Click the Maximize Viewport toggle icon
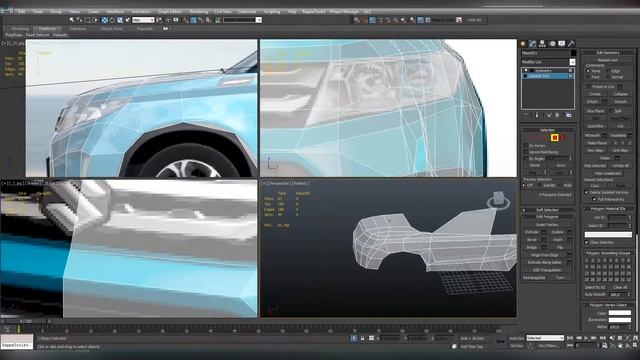Screen dimensions: 640x360 coord(636,346)
